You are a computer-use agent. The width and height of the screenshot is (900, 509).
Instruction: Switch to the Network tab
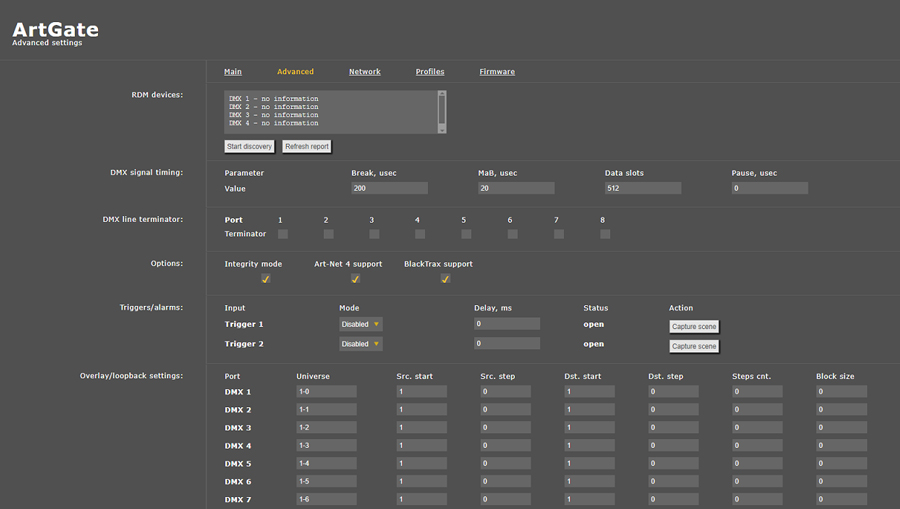(x=364, y=72)
